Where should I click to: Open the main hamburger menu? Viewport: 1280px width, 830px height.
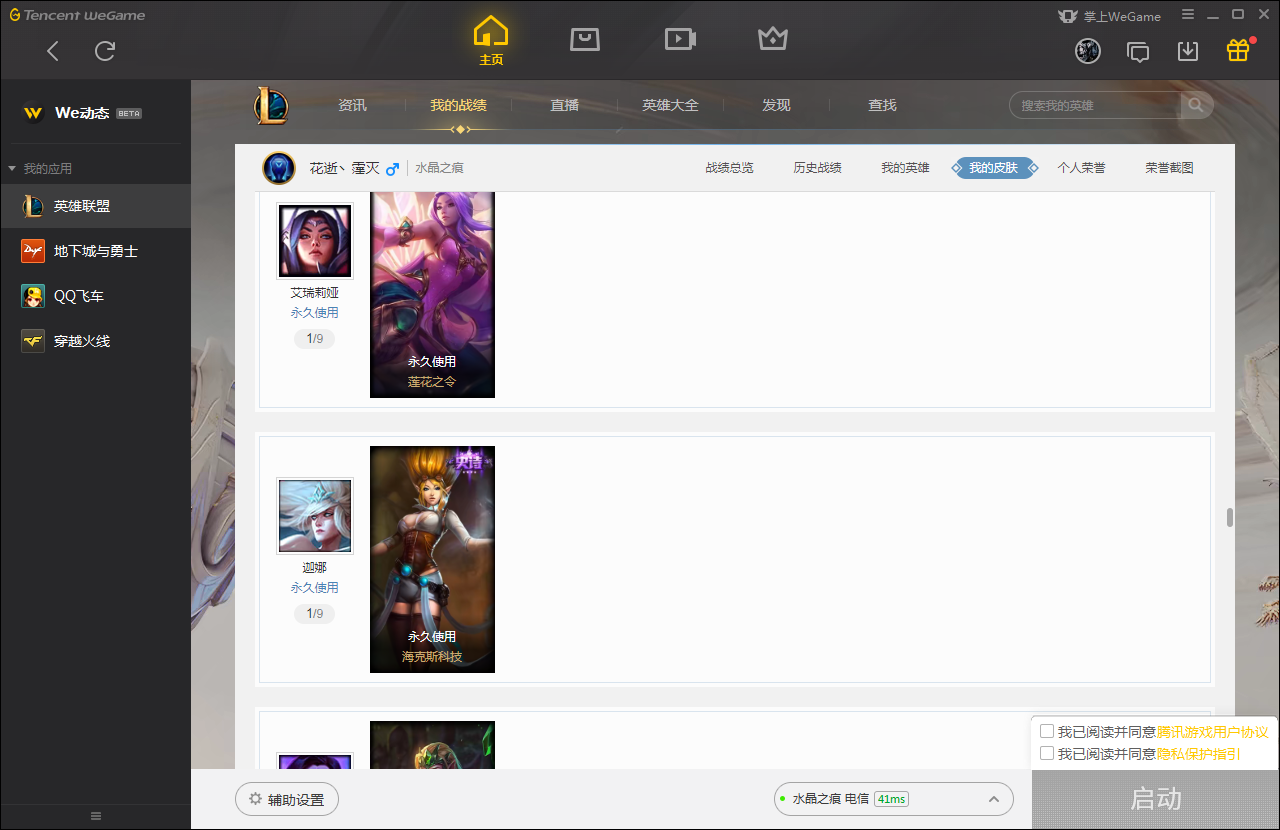pyautogui.click(x=1188, y=15)
